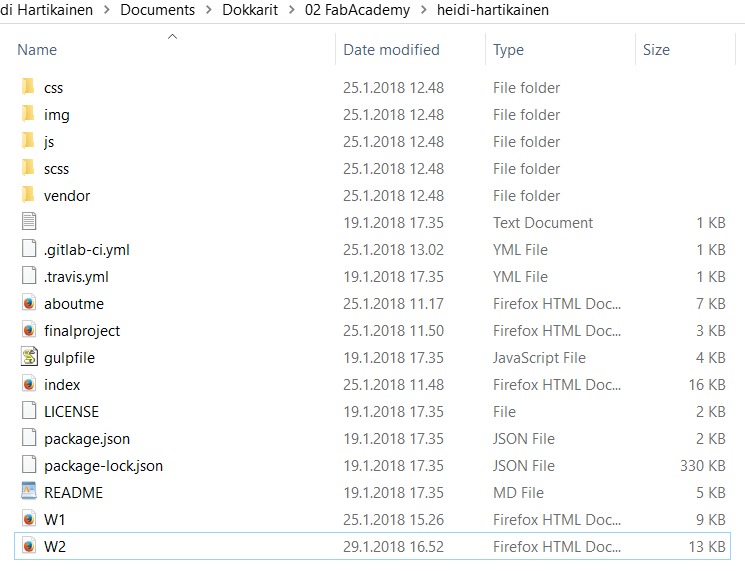Image resolution: width=745 pixels, height=571 pixels.
Task: Click the 330 KB size value
Action: [x=703, y=466]
